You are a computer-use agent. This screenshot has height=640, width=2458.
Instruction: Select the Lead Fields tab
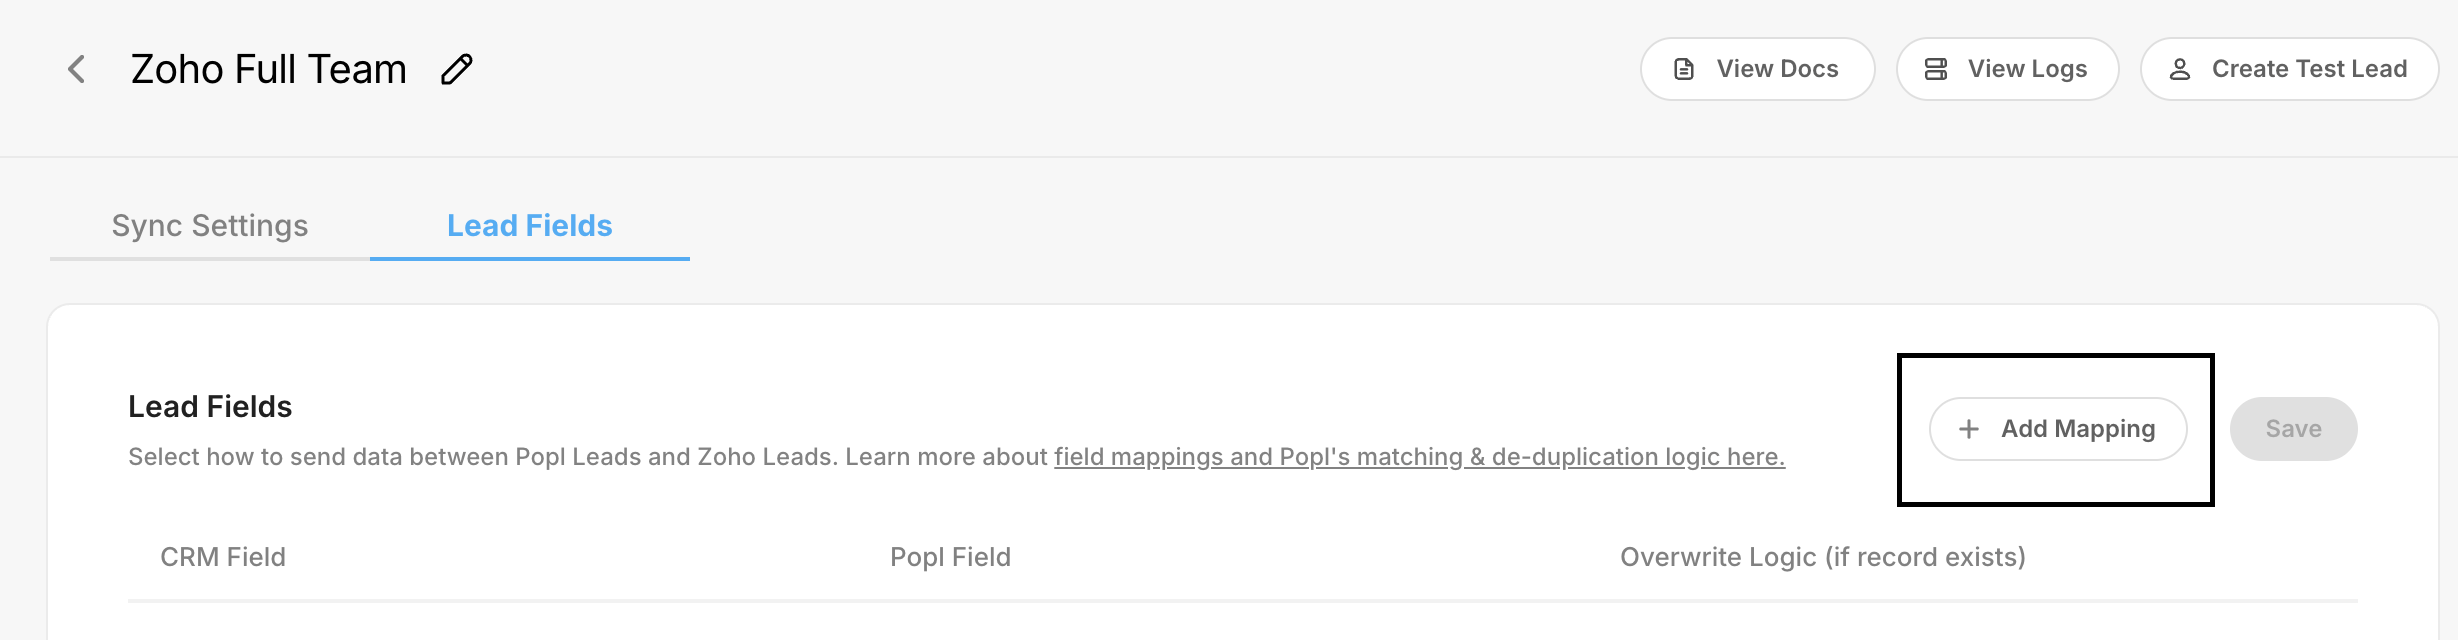pyautogui.click(x=529, y=226)
